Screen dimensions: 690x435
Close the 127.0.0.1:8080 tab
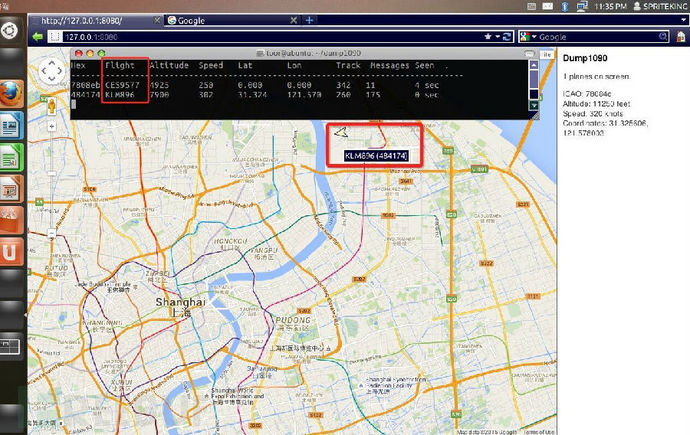(157, 20)
